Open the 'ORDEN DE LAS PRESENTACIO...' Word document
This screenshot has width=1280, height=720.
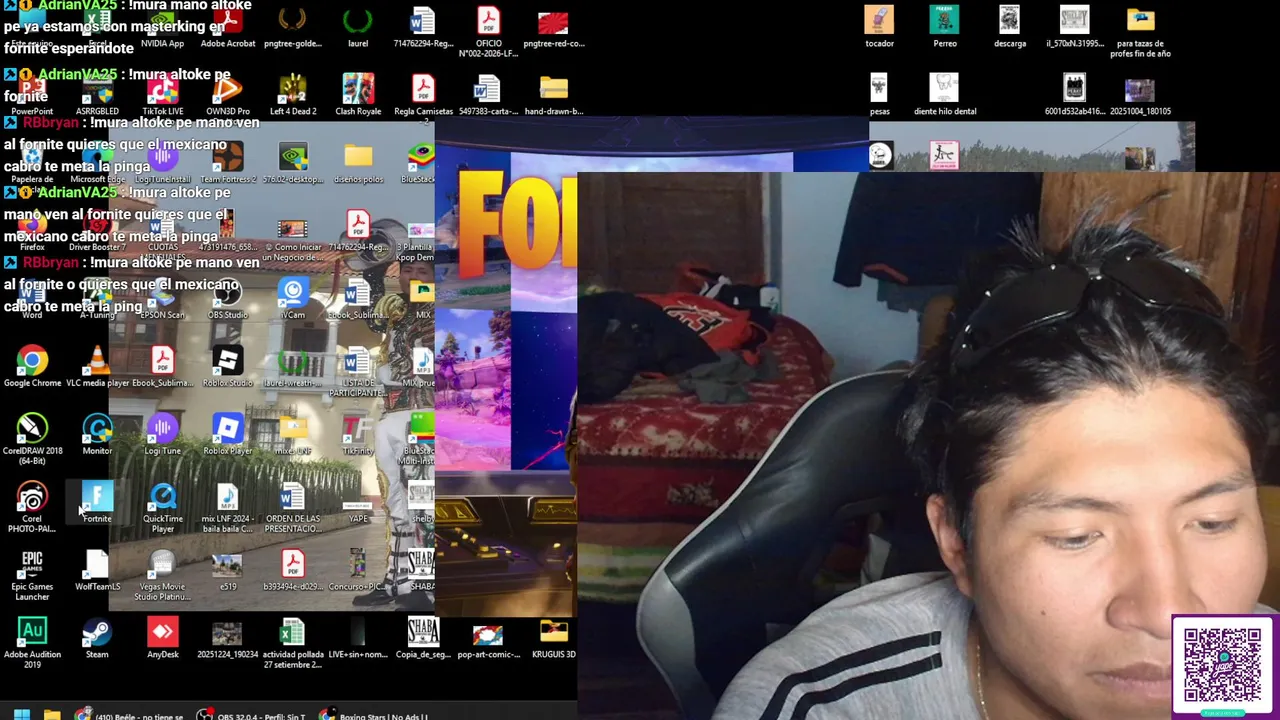(292, 508)
